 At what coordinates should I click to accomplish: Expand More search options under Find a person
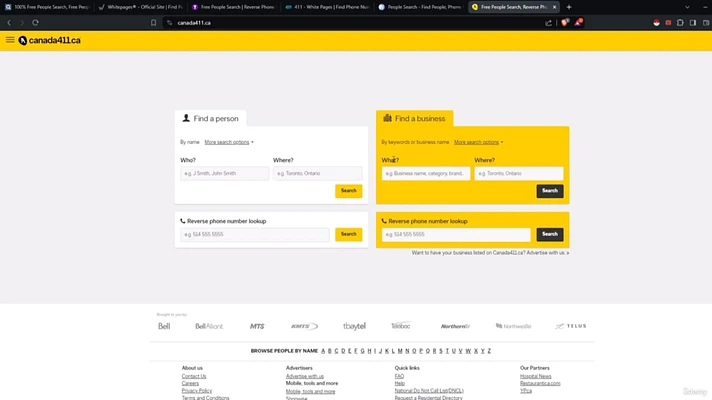coord(228,142)
